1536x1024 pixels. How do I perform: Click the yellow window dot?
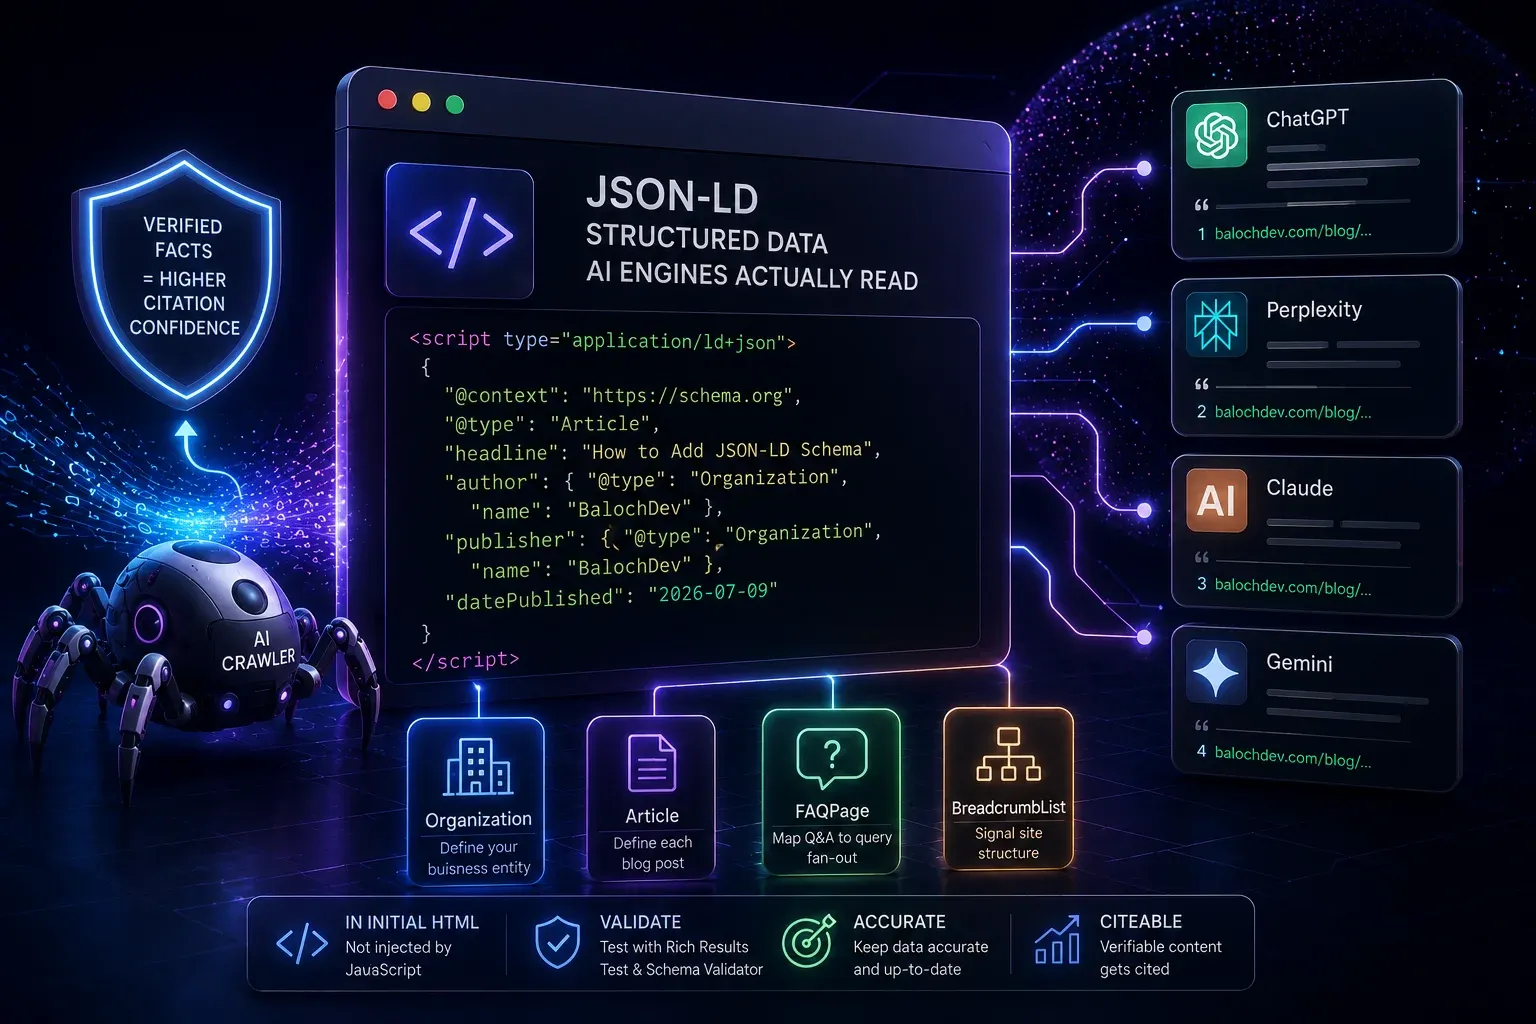tap(421, 102)
